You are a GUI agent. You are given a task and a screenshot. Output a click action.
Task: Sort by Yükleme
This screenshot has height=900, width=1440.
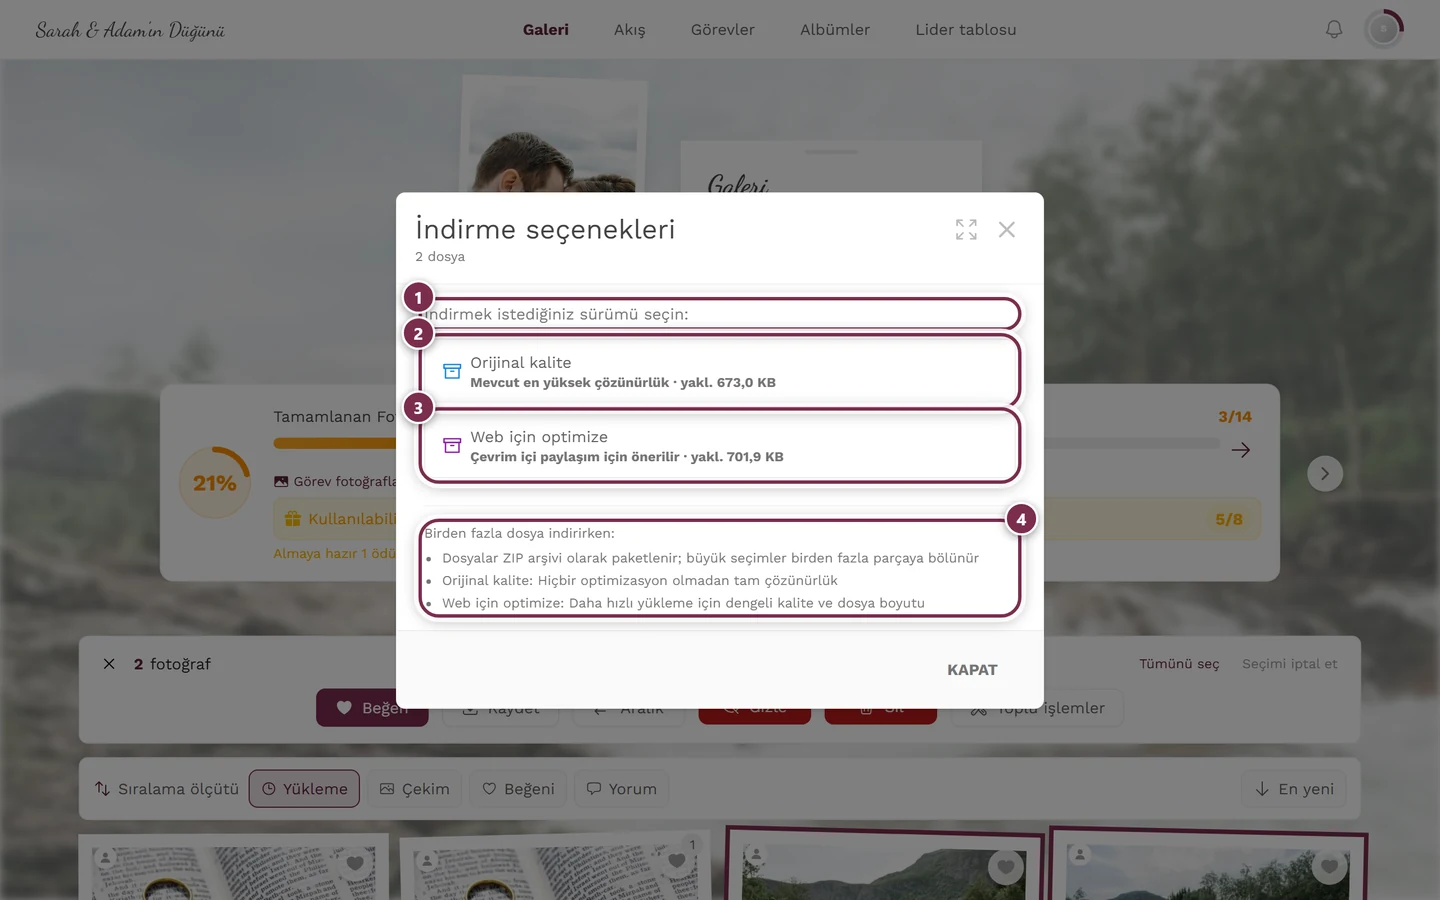(x=304, y=789)
